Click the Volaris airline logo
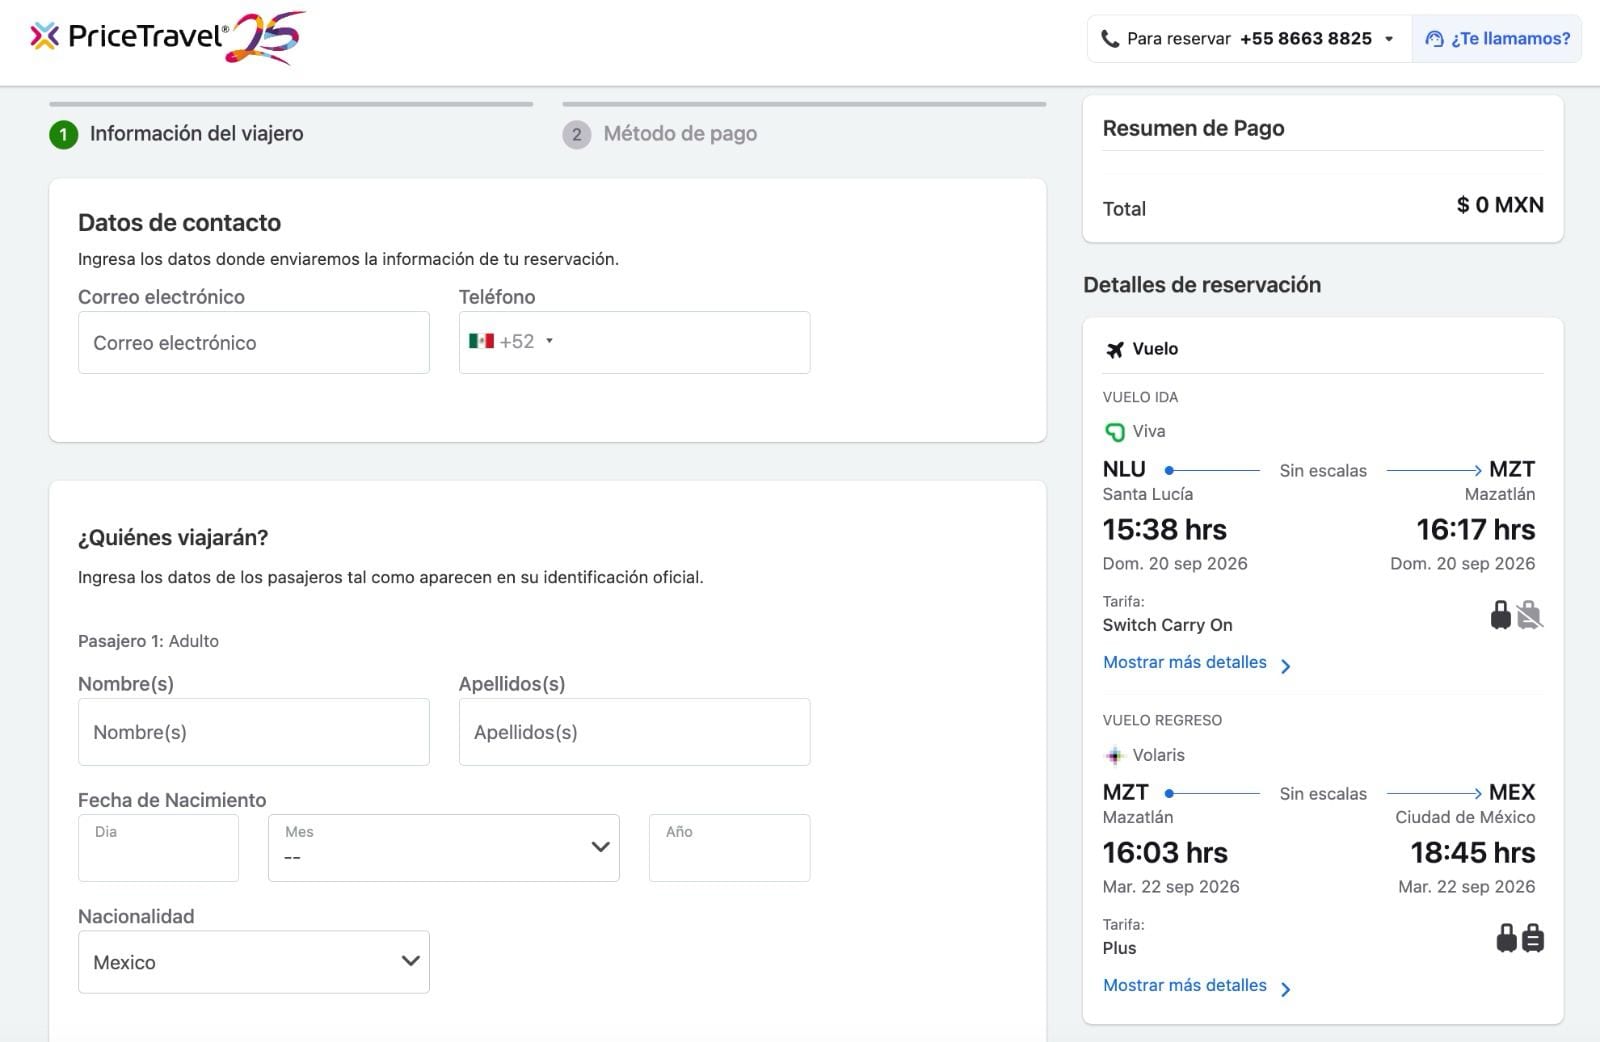 coord(1114,756)
